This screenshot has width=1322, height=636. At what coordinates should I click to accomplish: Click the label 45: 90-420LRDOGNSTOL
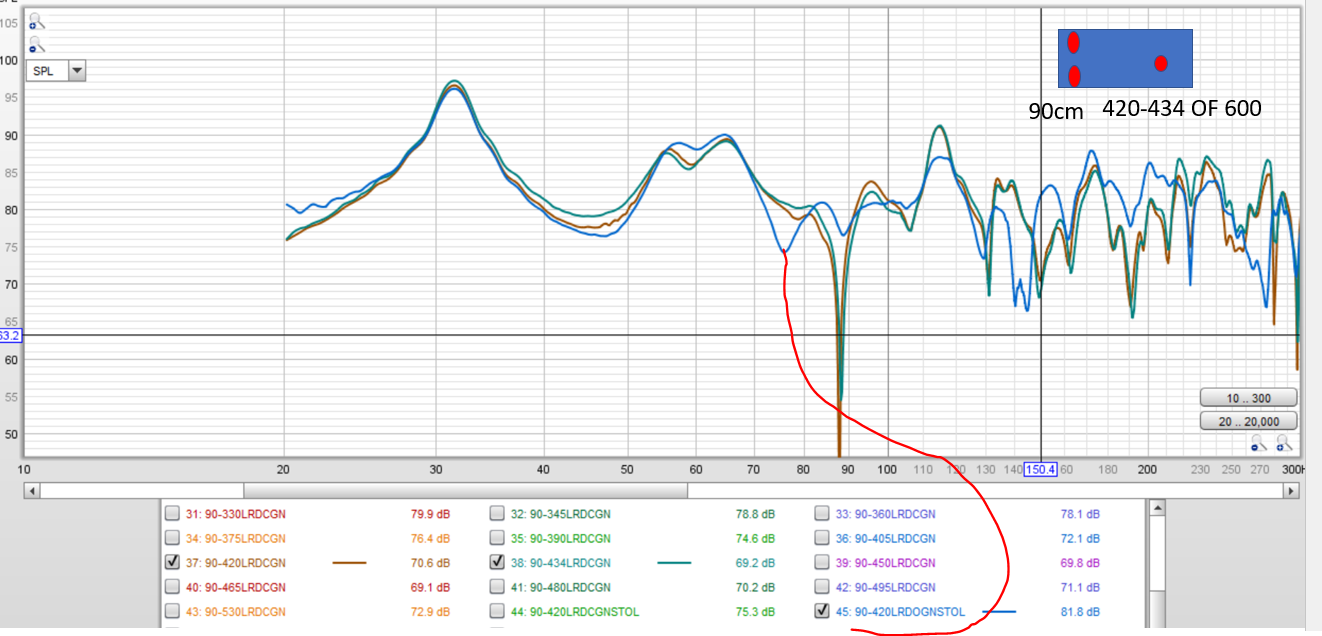pyautogui.click(x=901, y=612)
